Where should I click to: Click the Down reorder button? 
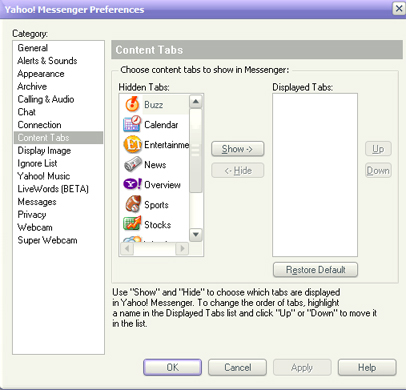click(378, 171)
